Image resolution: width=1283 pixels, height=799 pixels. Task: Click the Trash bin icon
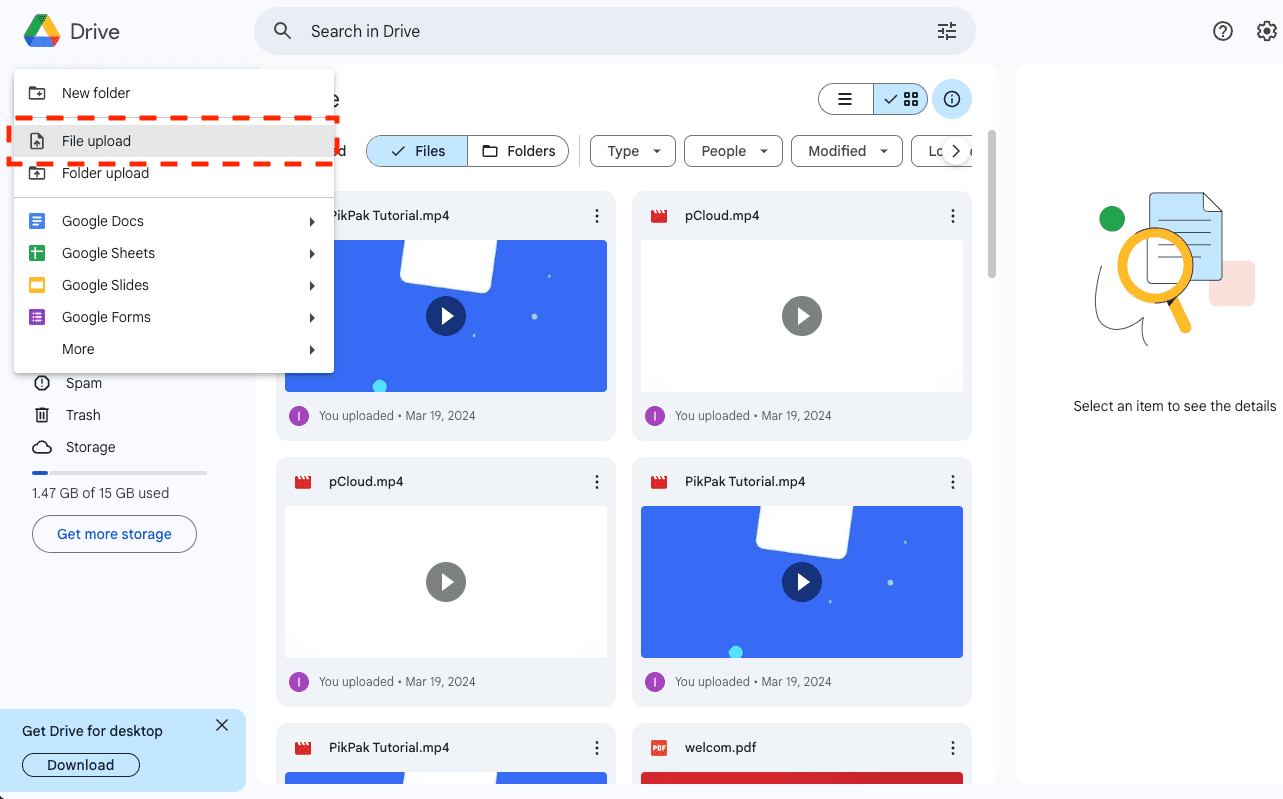pyautogui.click(x=42, y=415)
